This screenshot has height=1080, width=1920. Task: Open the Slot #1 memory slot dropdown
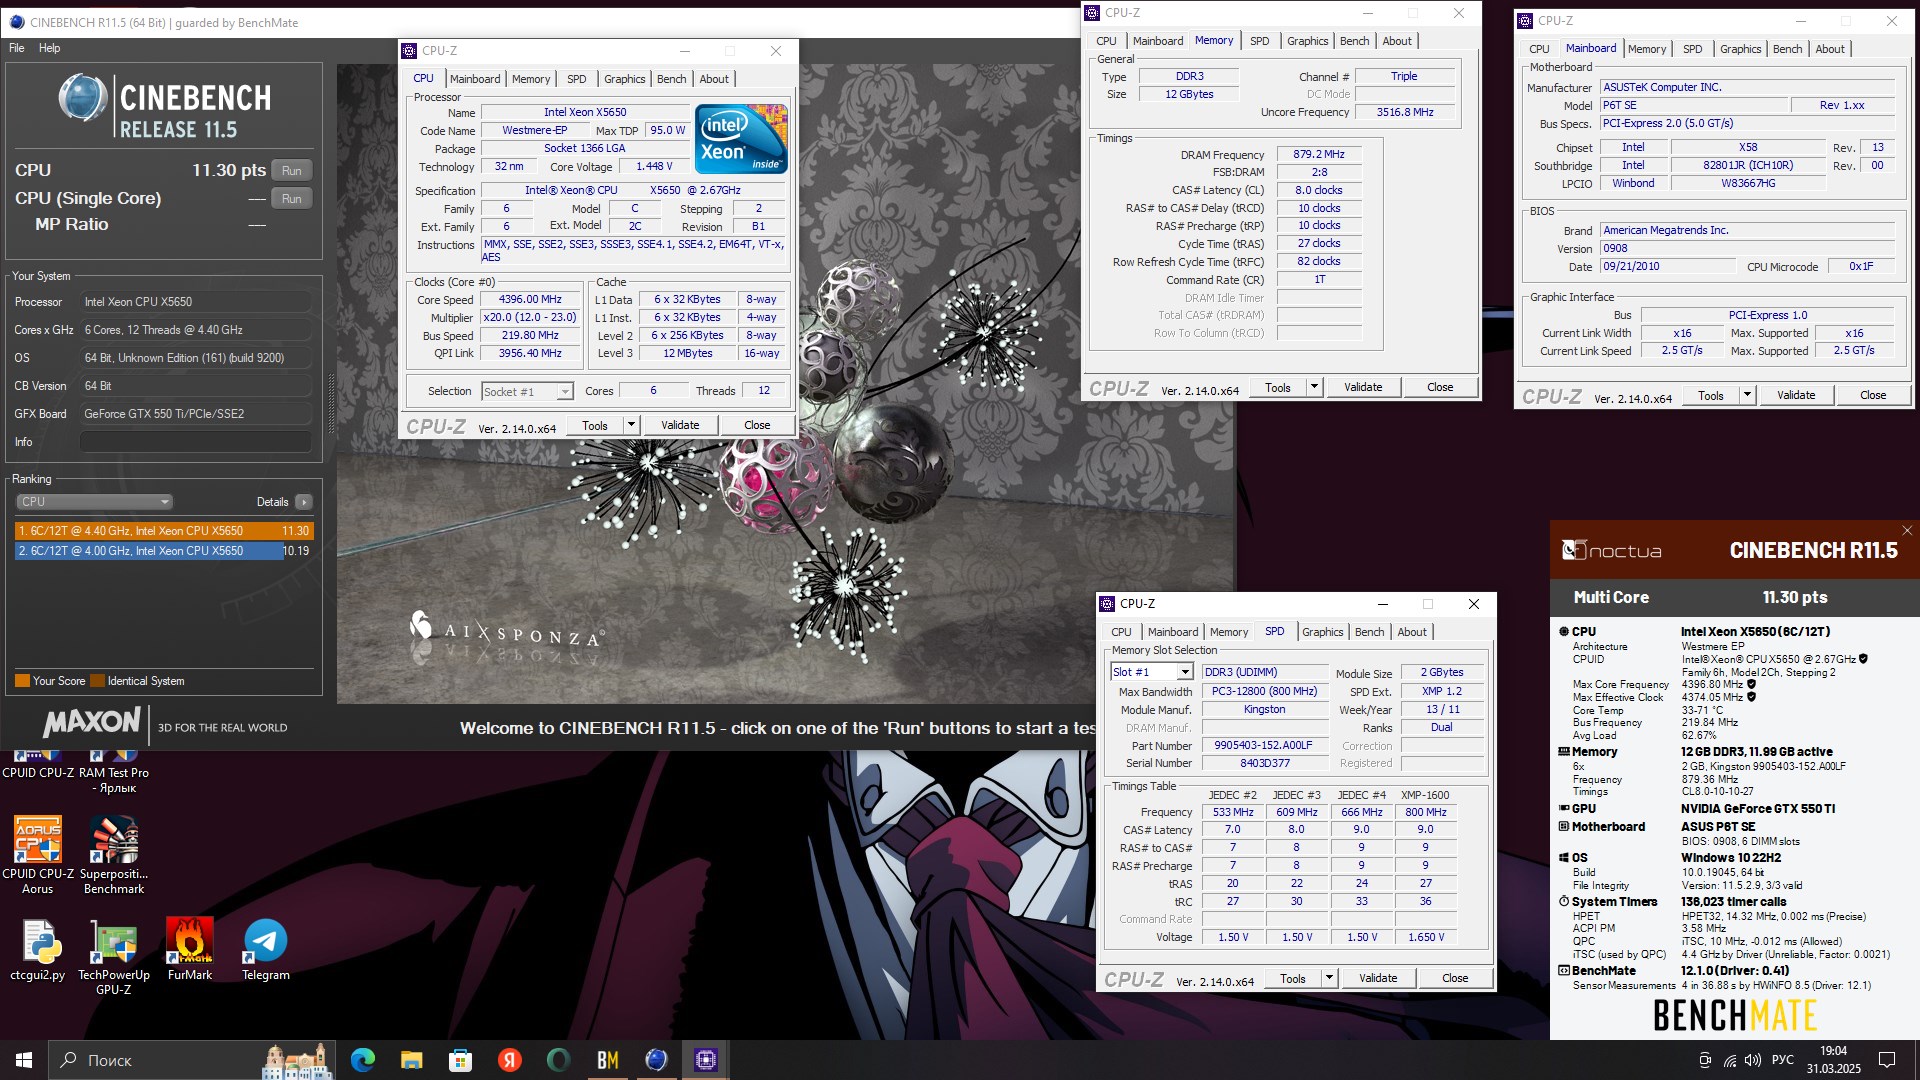pyautogui.click(x=1151, y=672)
